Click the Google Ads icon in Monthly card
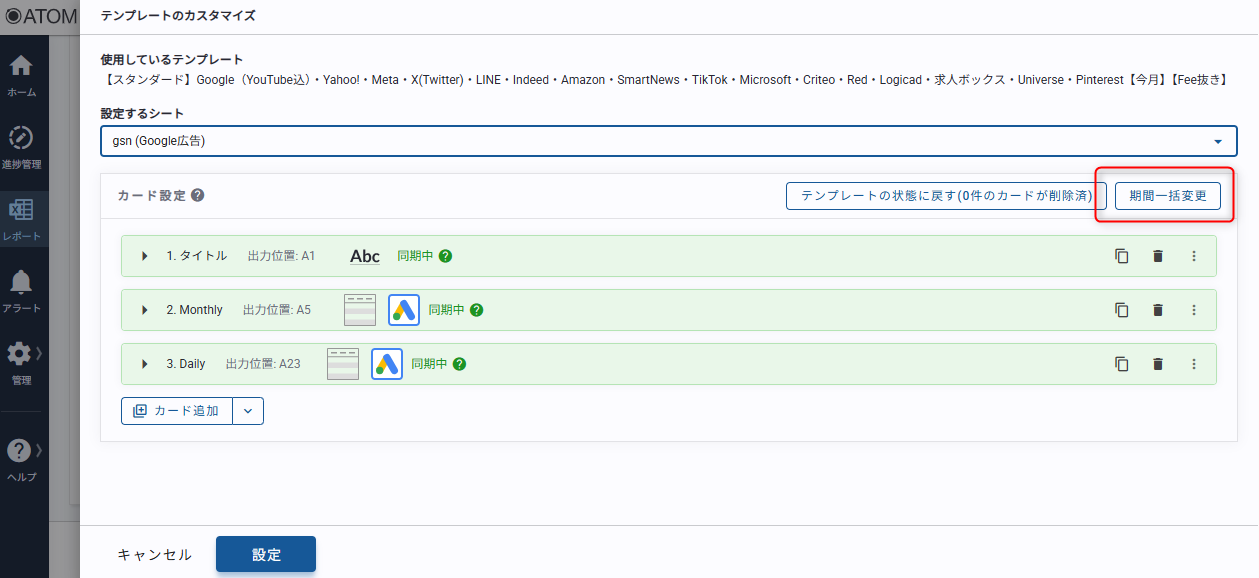 404,310
